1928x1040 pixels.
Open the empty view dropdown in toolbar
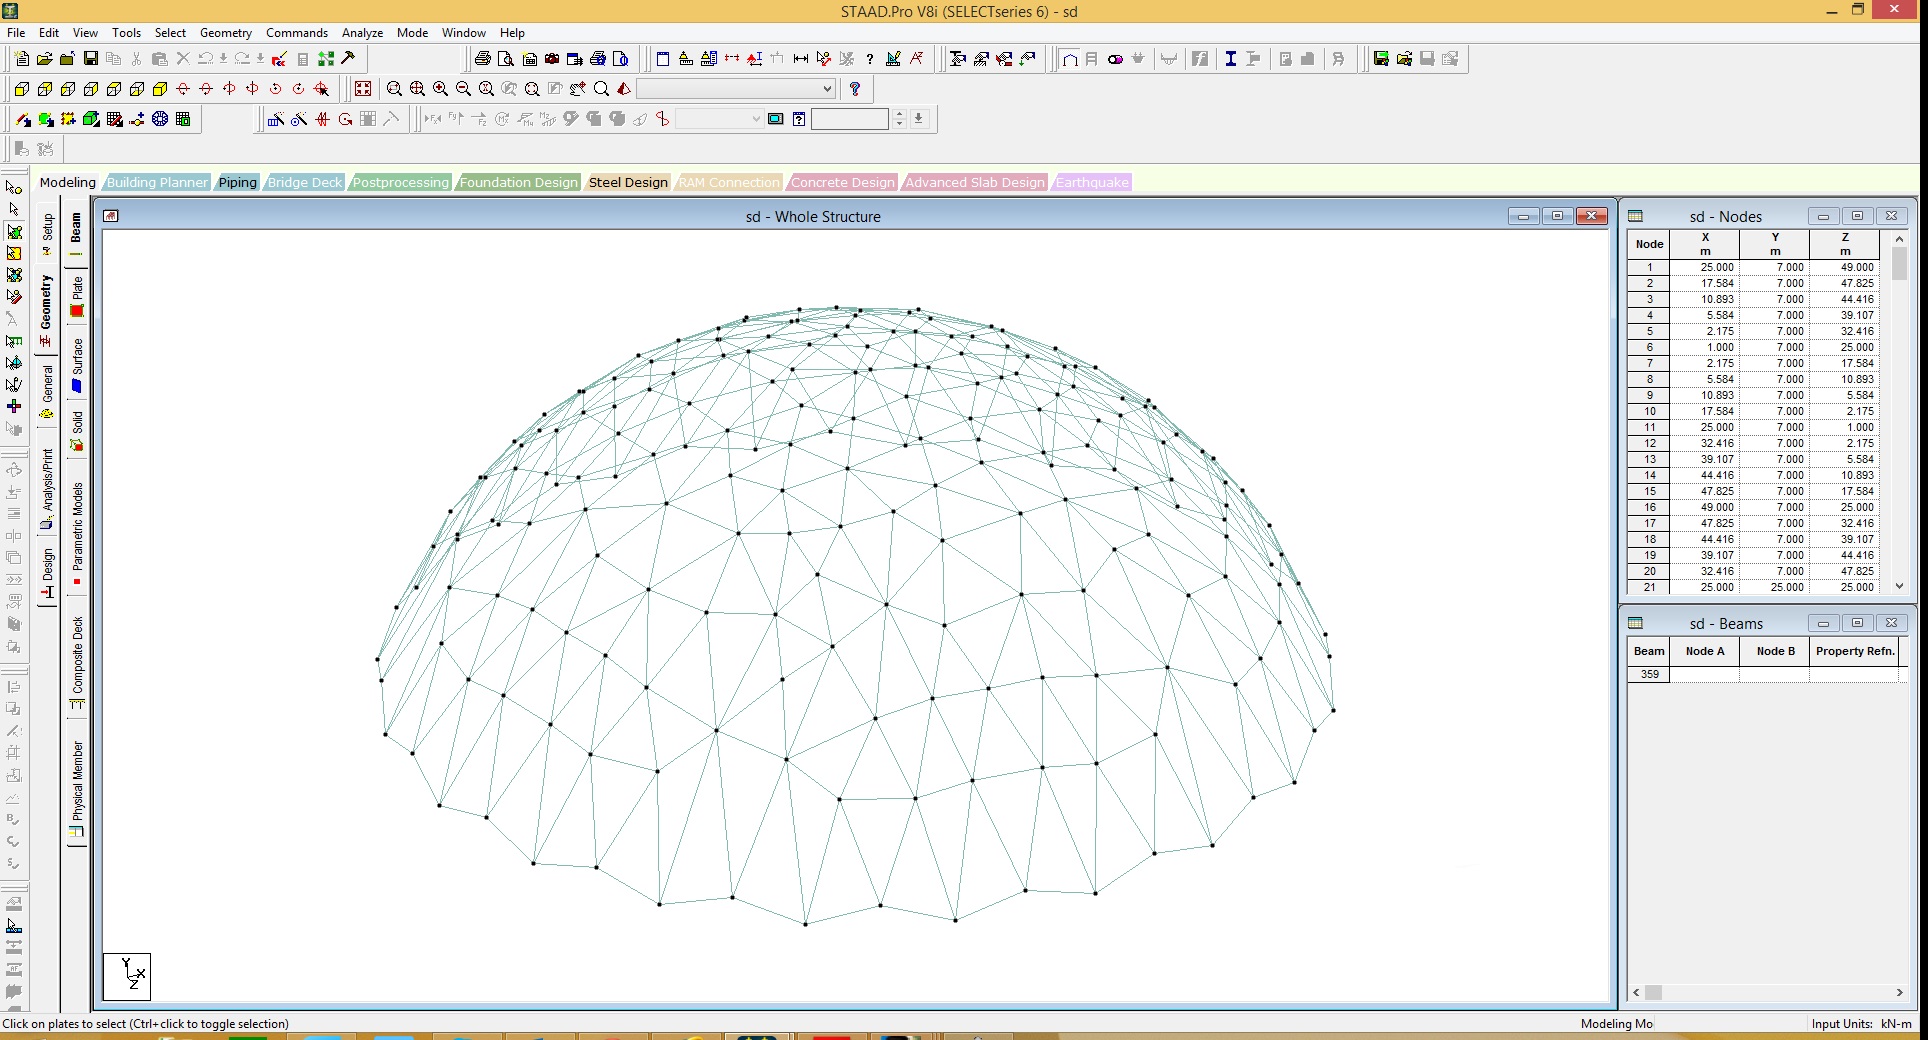(827, 89)
